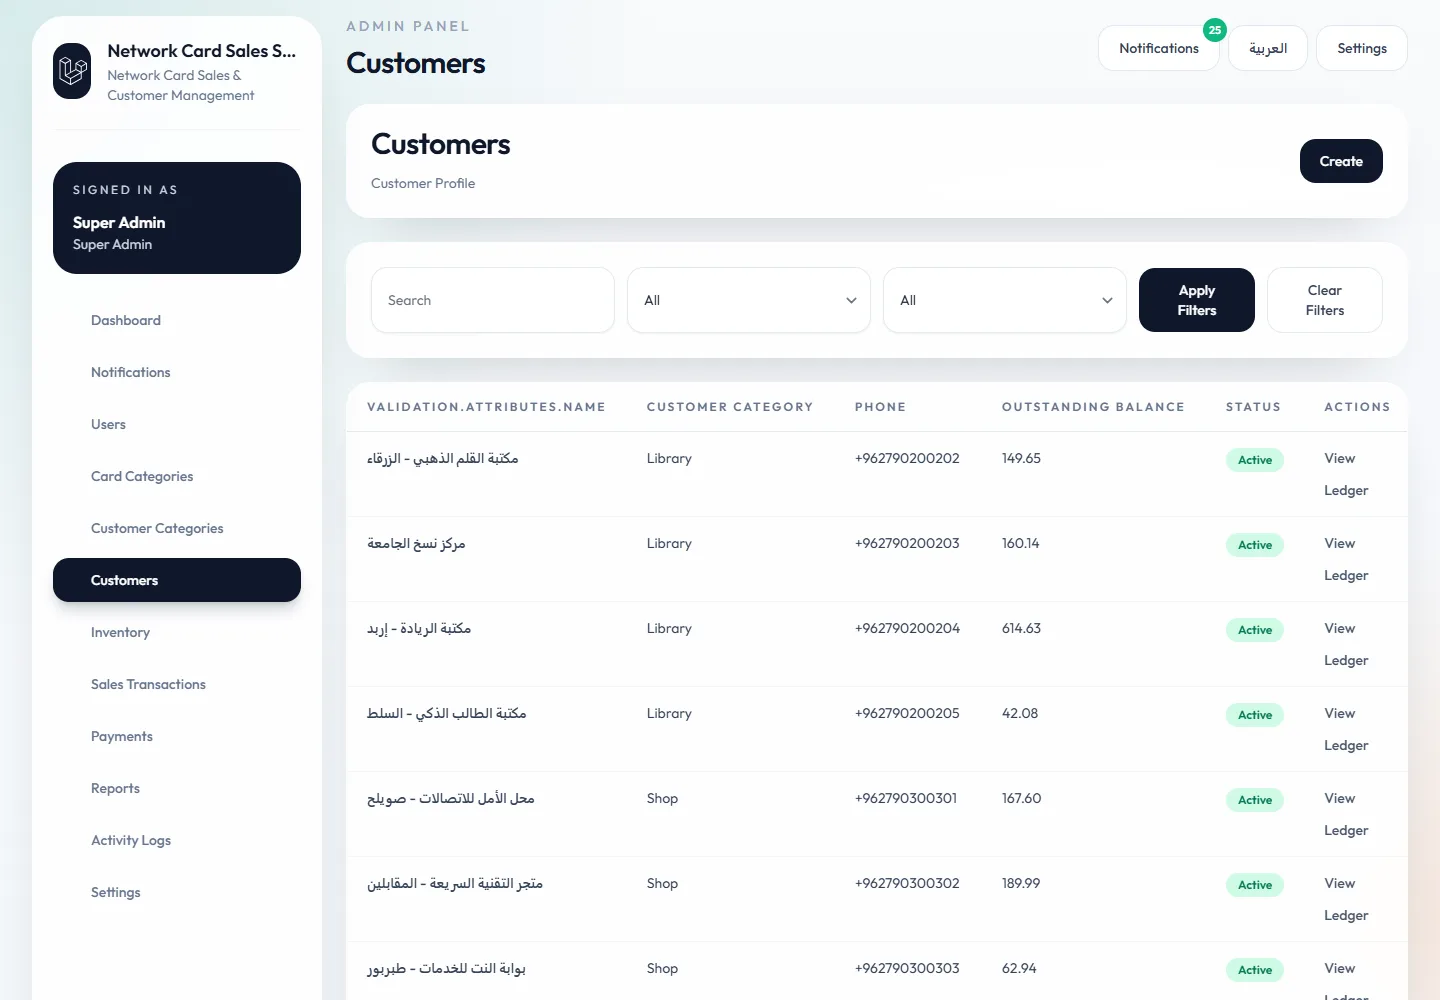Open Sales Transactions in the sidebar
Screen dimensions: 1440x1000
[x=177, y=684]
